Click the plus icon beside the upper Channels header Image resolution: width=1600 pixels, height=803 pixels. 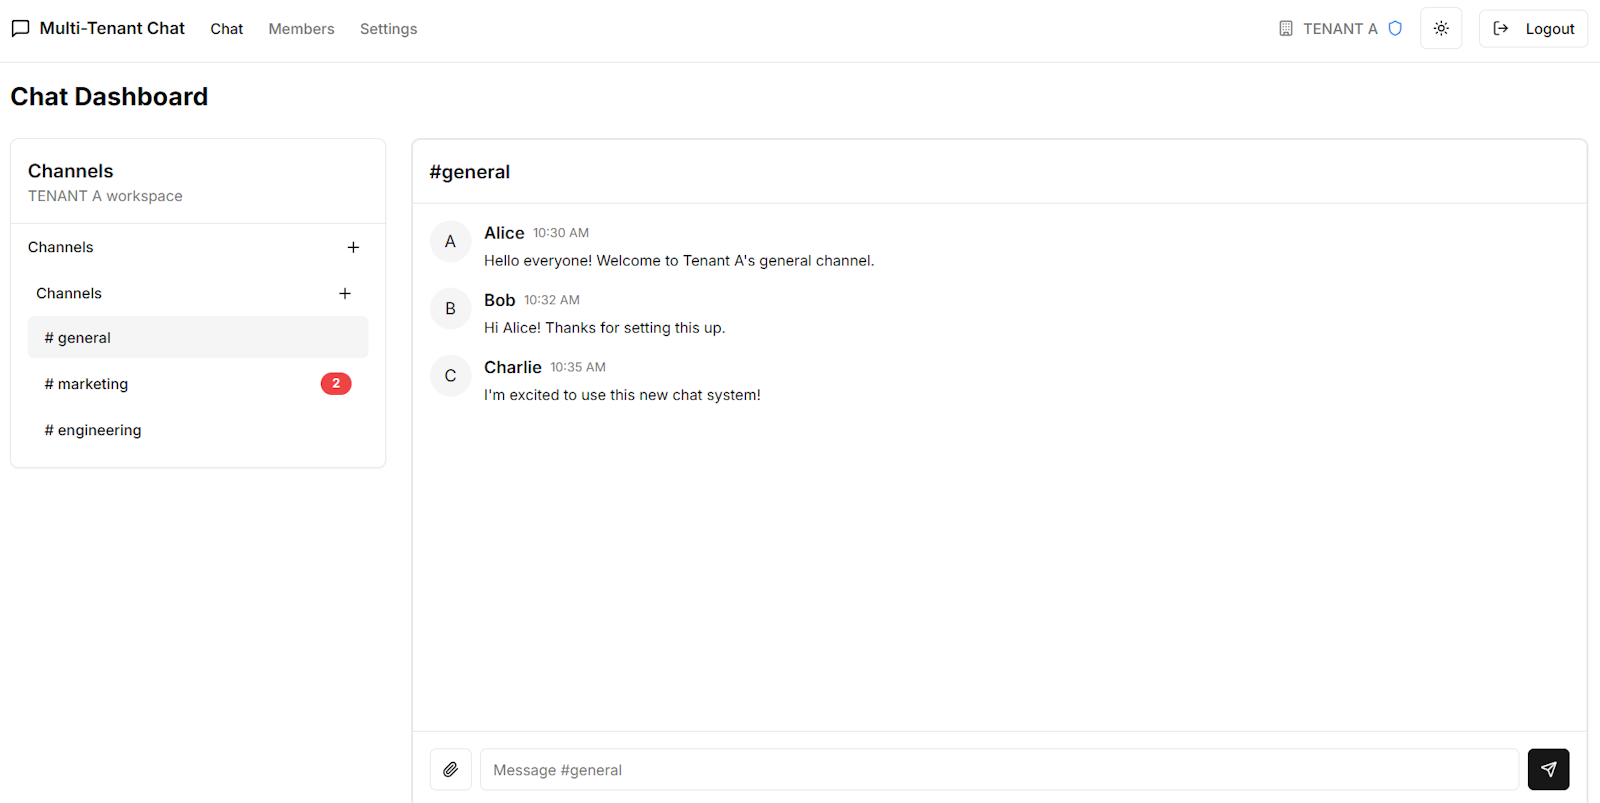click(x=354, y=247)
